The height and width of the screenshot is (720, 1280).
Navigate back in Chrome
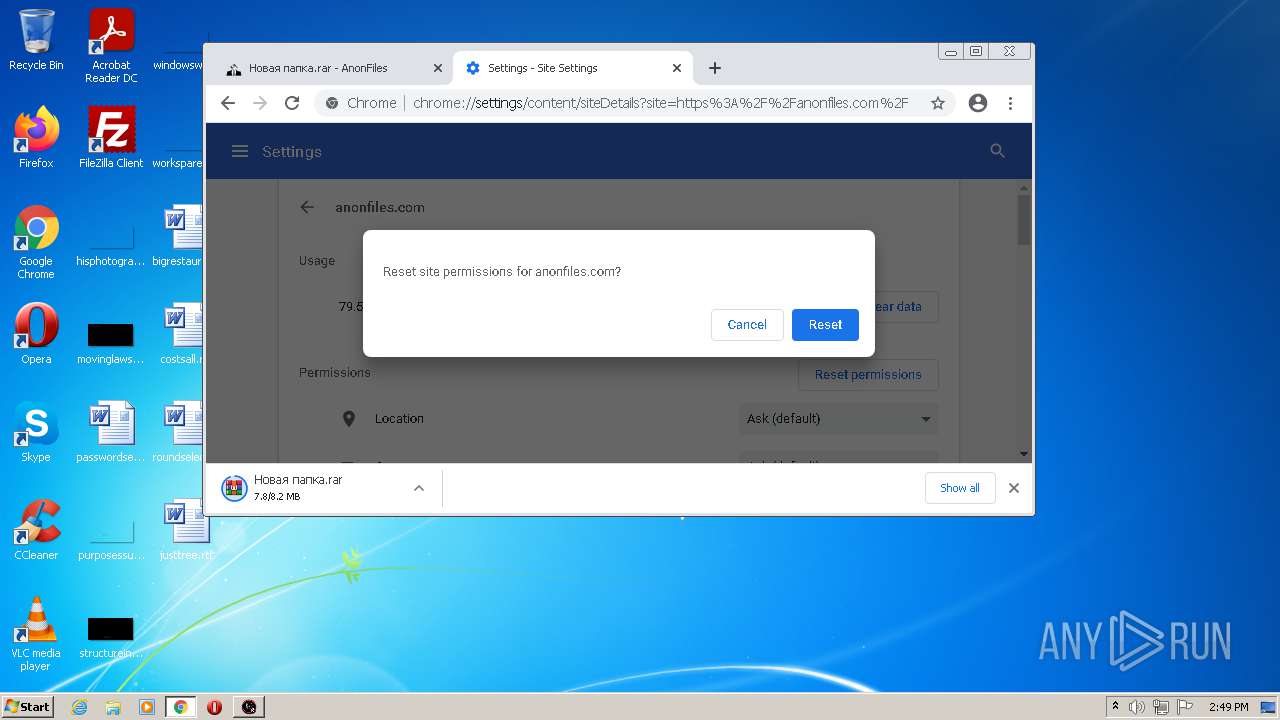click(228, 103)
